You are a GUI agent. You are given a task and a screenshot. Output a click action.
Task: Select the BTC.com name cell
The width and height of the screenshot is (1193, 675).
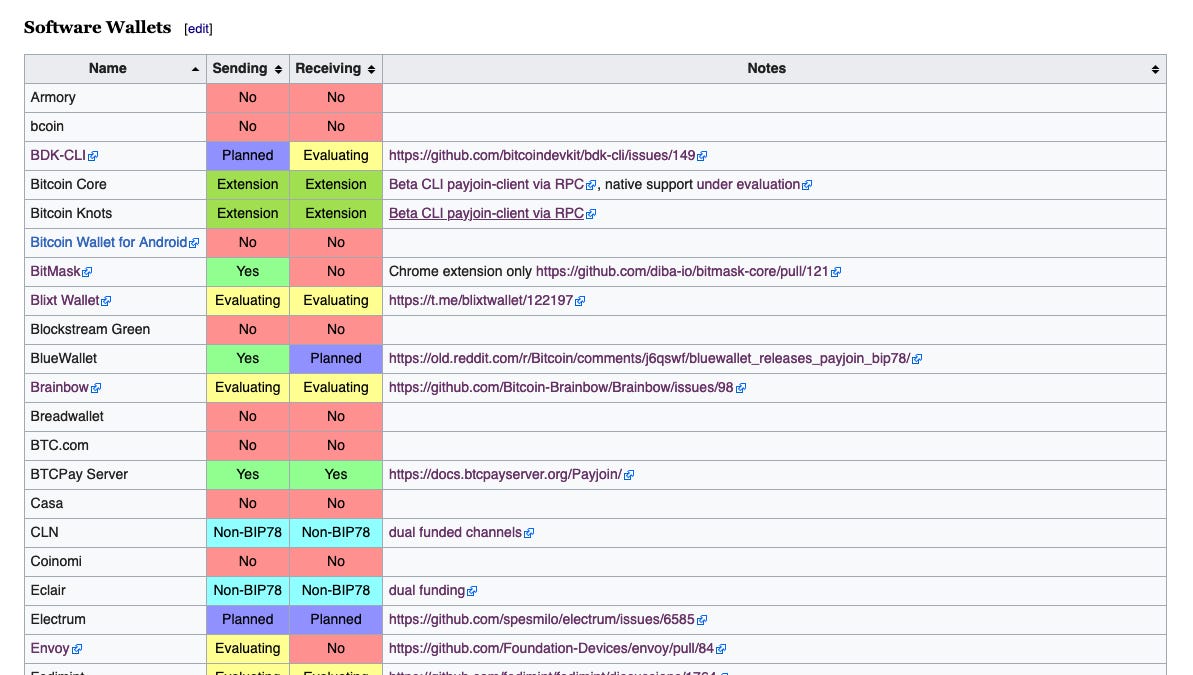point(115,444)
